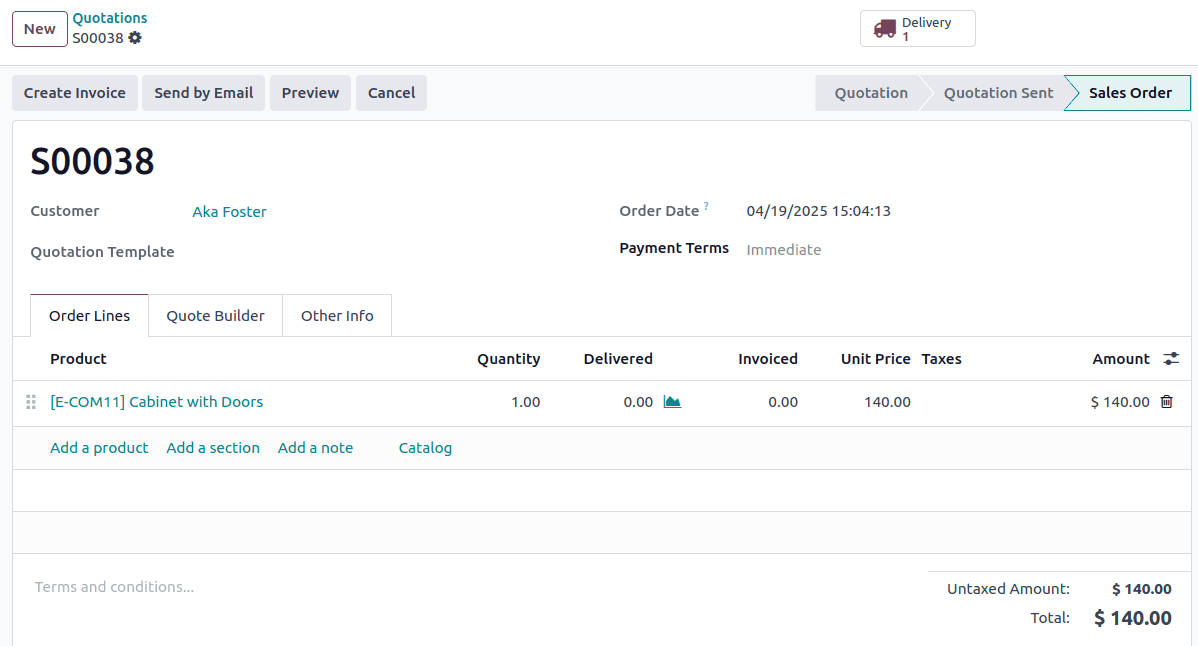Click the Invoiced column header

coord(768,359)
